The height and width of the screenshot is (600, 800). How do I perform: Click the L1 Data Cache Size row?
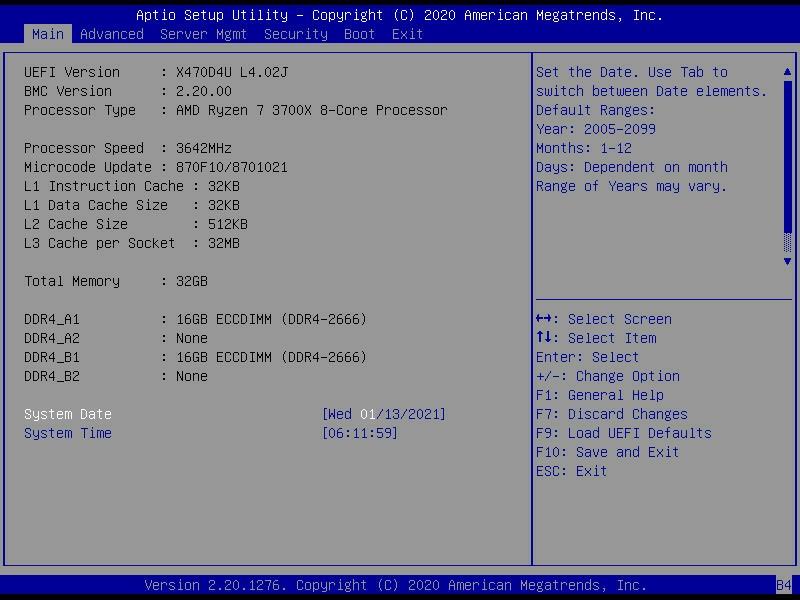coord(132,205)
